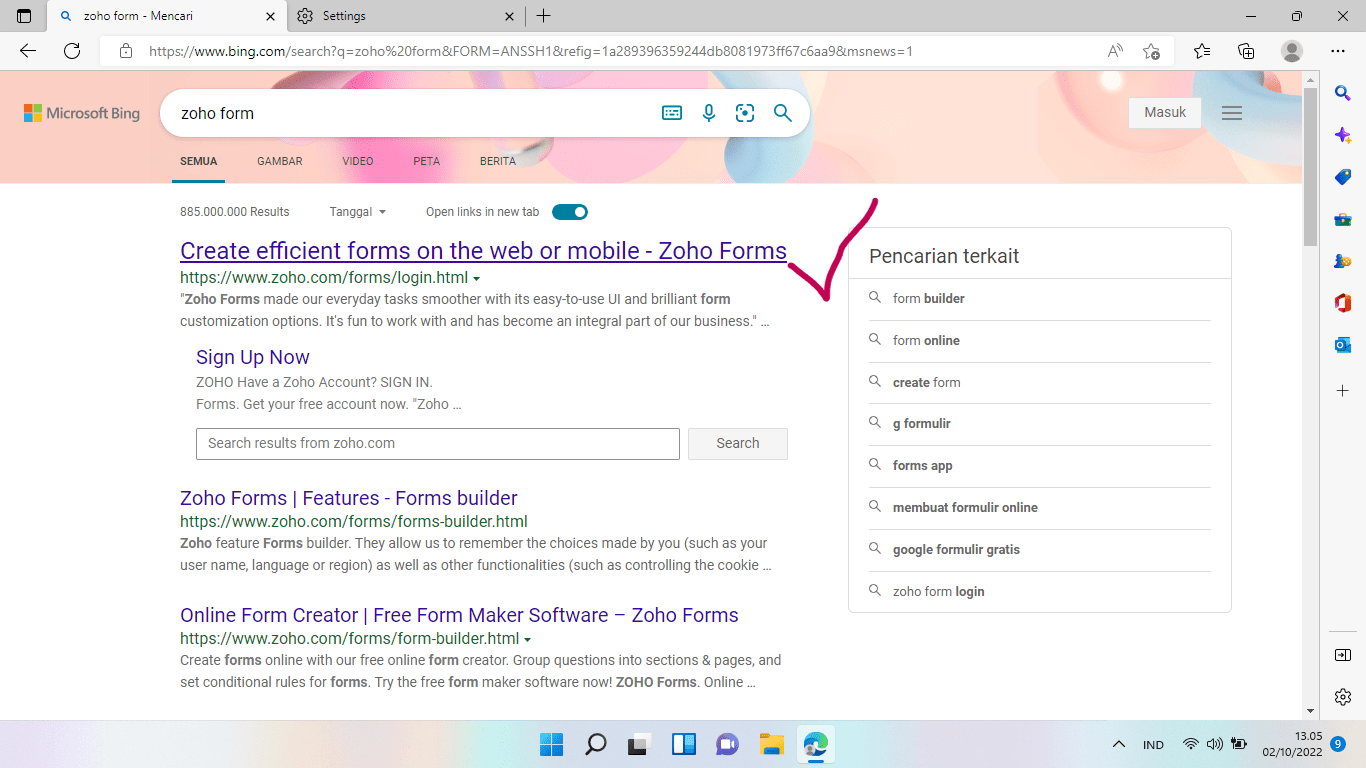Open the Sign Up Now link

click(253, 357)
